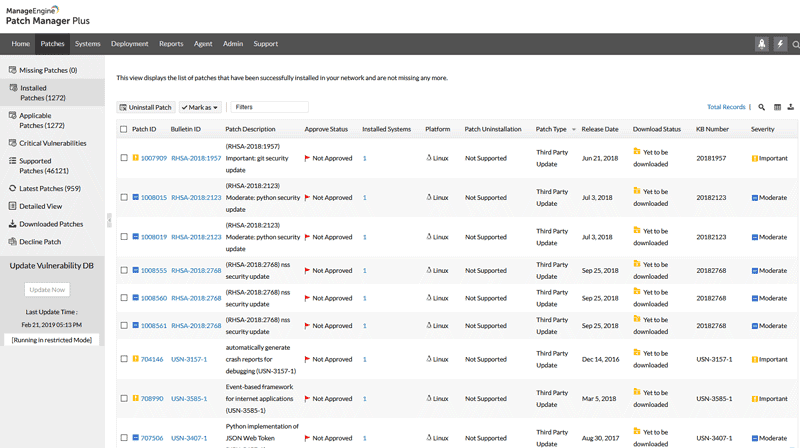Sort by the Severity column header

click(x=762, y=129)
